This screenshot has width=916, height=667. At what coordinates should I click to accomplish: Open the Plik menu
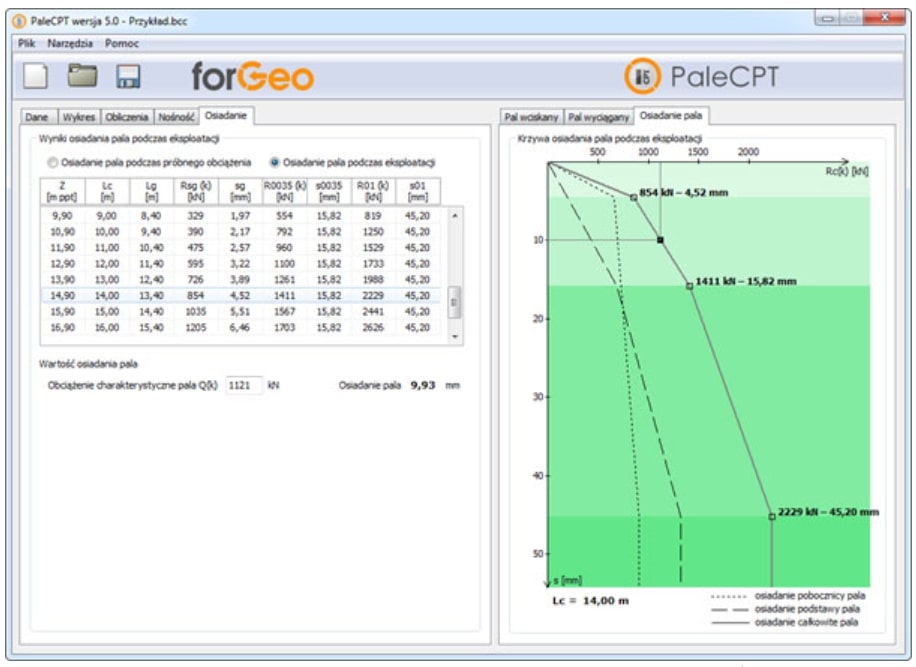point(28,44)
